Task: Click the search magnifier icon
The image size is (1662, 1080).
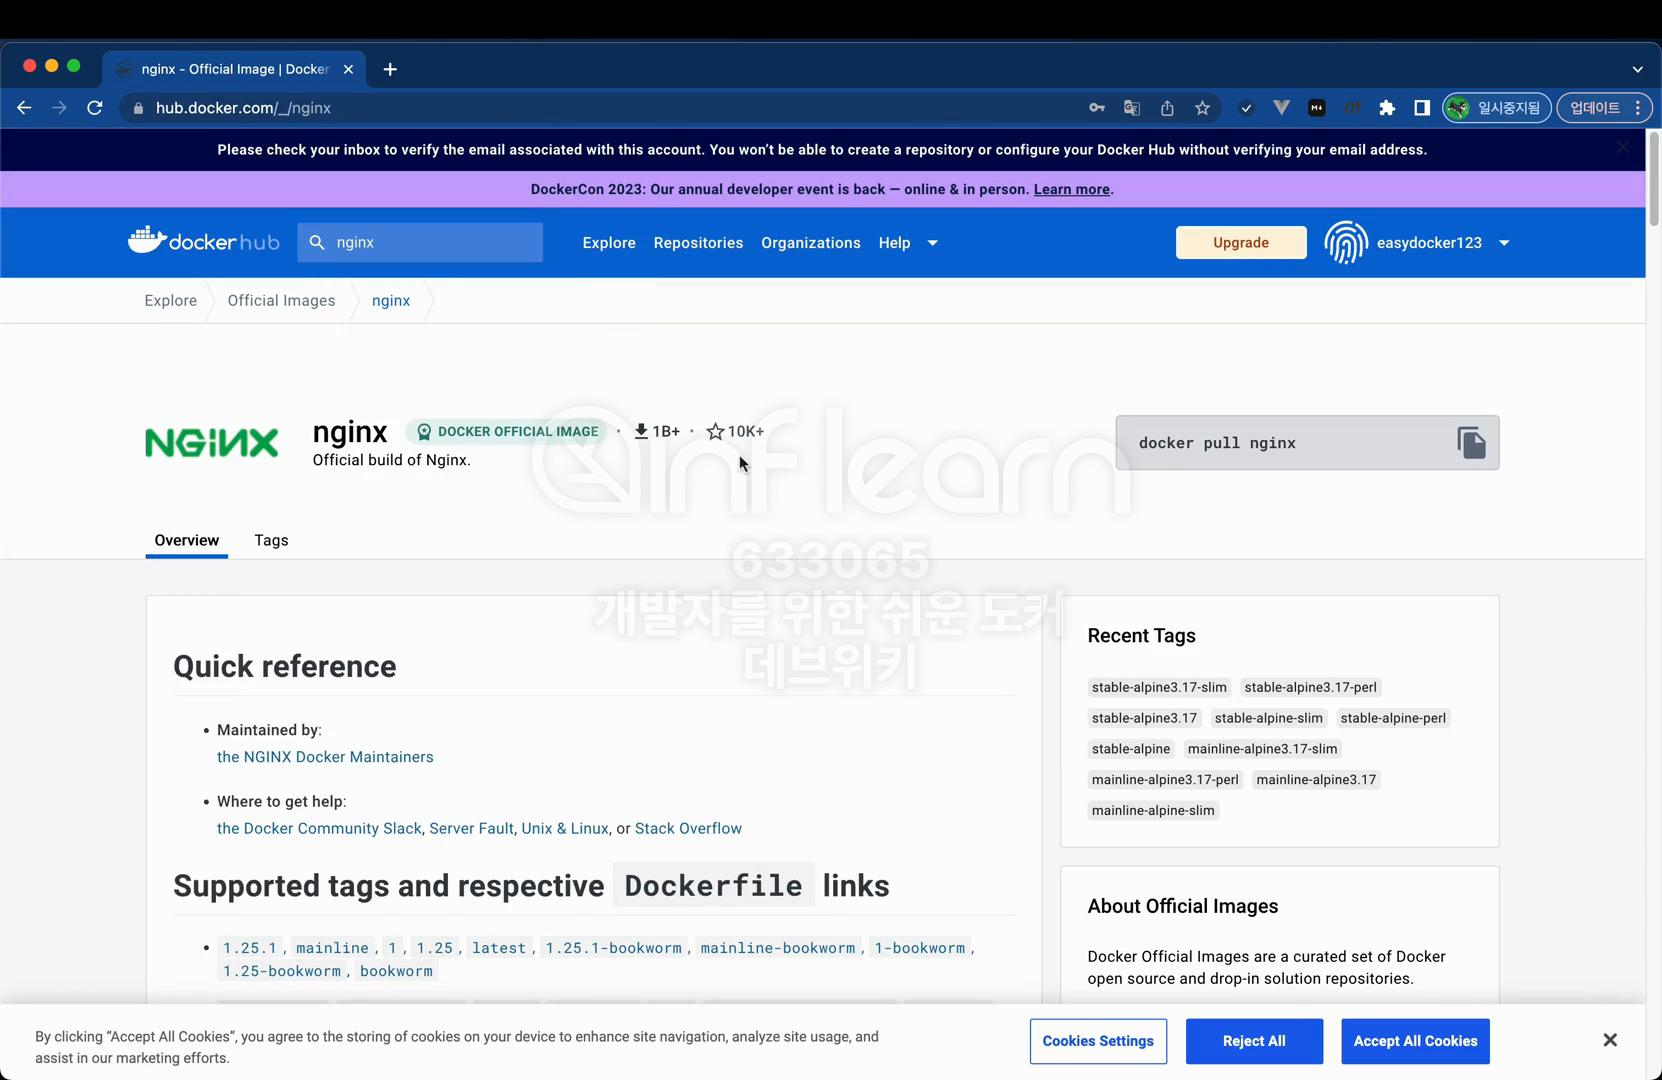Action: pos(317,242)
